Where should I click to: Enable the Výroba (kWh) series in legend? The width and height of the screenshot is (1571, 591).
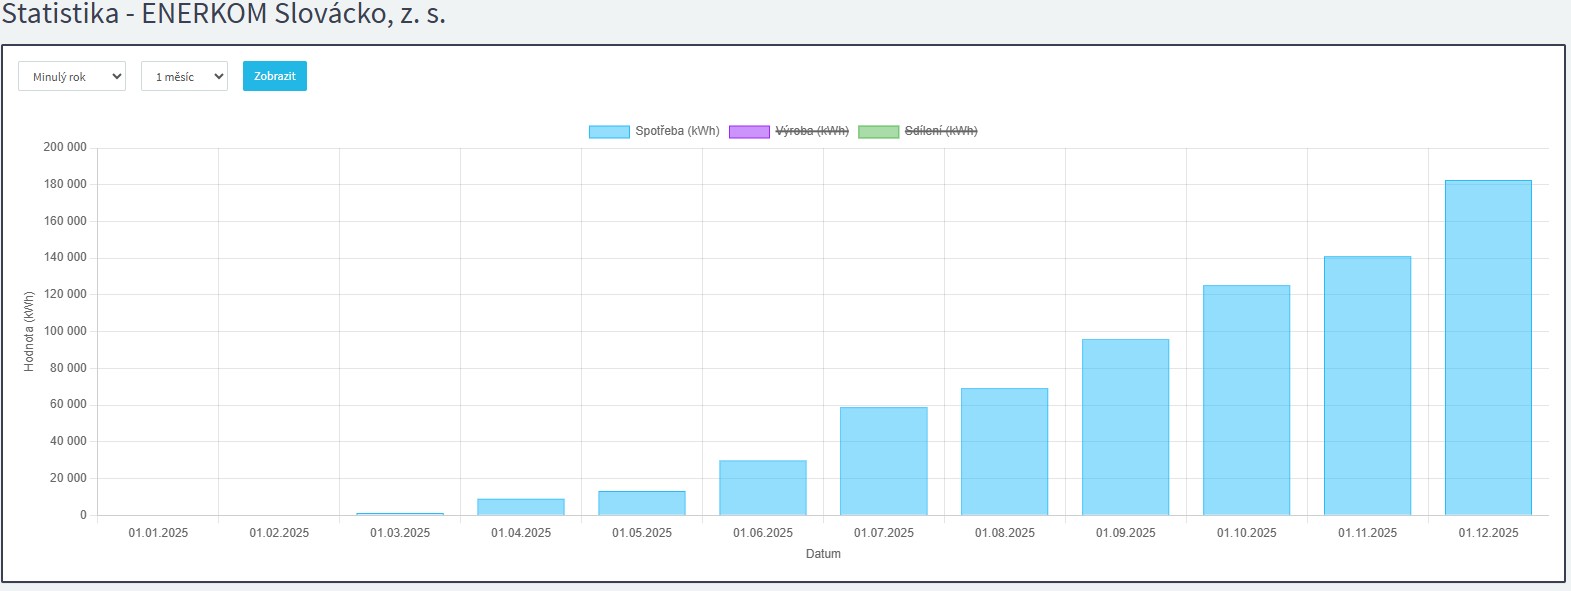click(x=811, y=131)
